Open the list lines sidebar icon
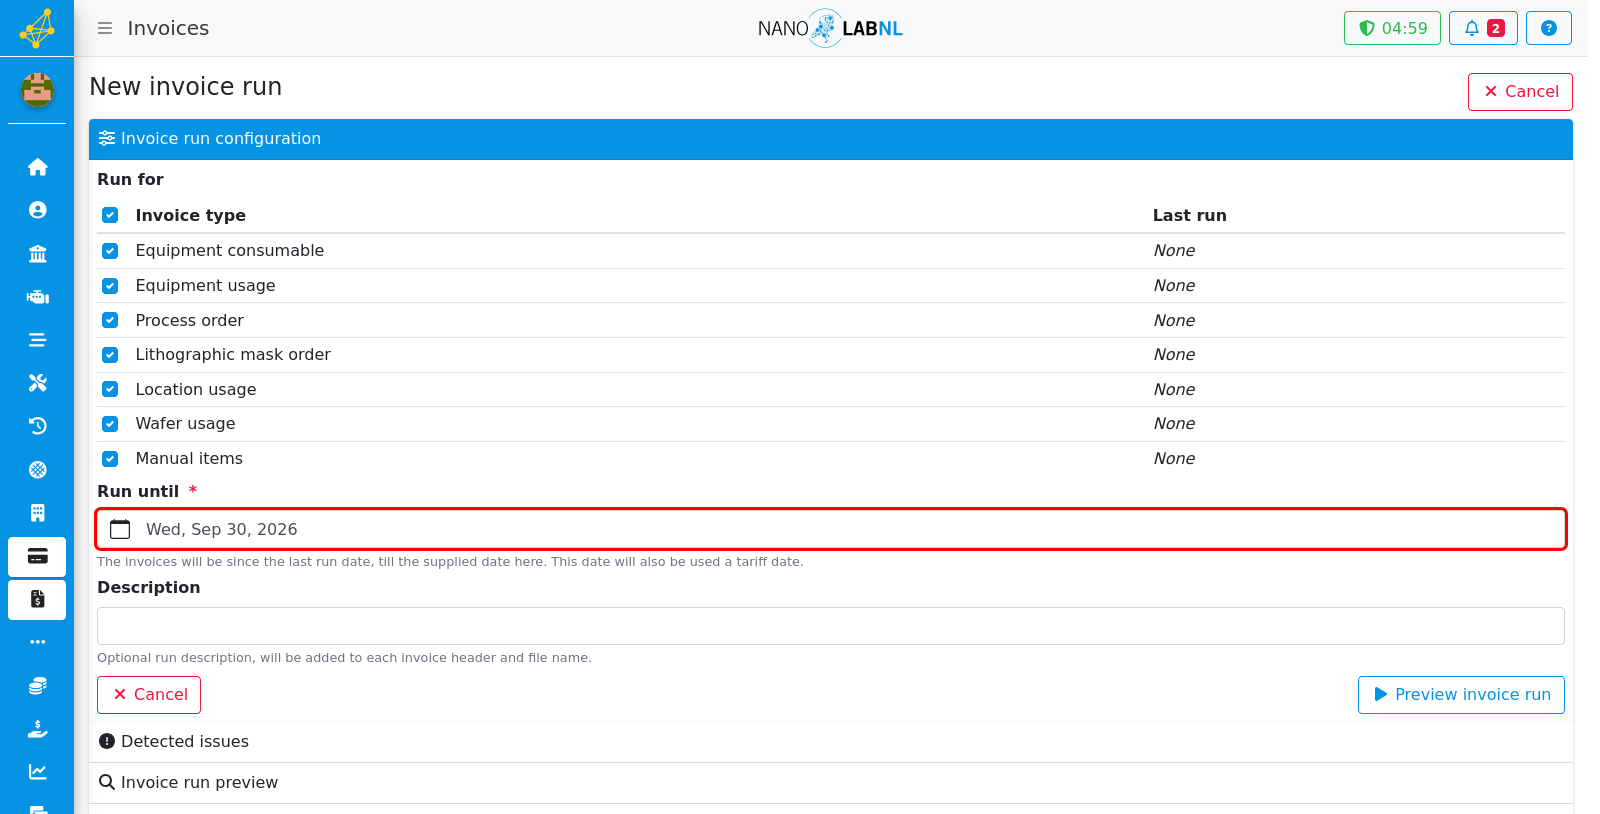This screenshot has width=1600, height=814. [38, 340]
